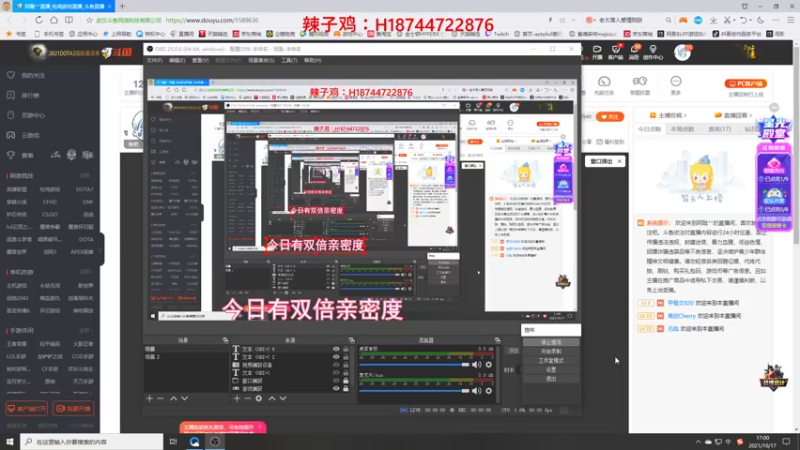This screenshot has height=450, width=800.
Task: Expand 手游休闲 全部 link in sidebar
Action: click(x=86, y=331)
